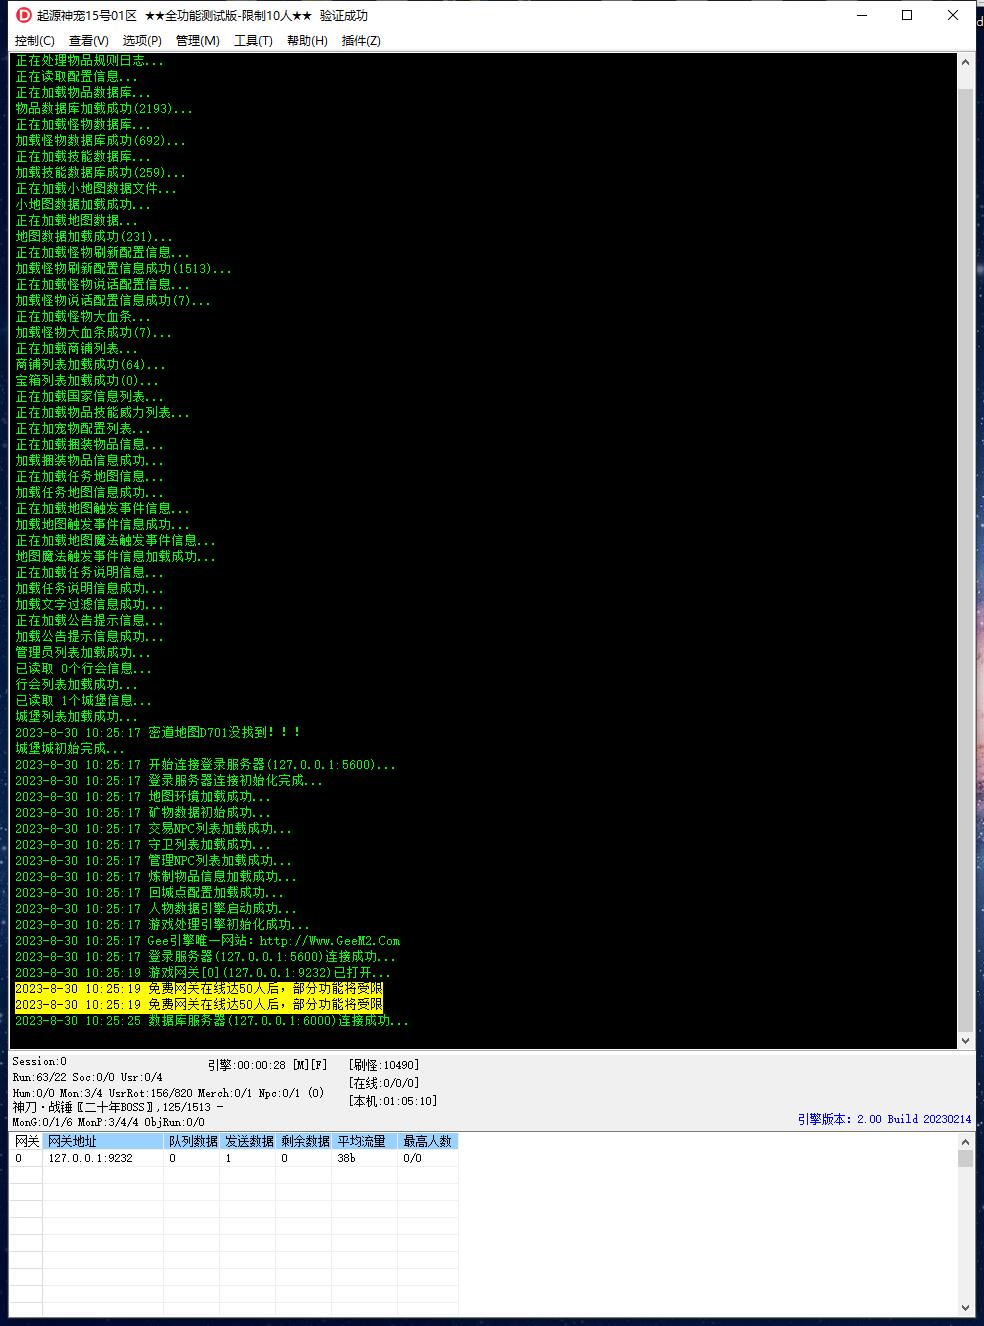The image size is (984, 1326).
Task: Click the 人物数据引擎启动成功 log line
Action: coord(156,909)
